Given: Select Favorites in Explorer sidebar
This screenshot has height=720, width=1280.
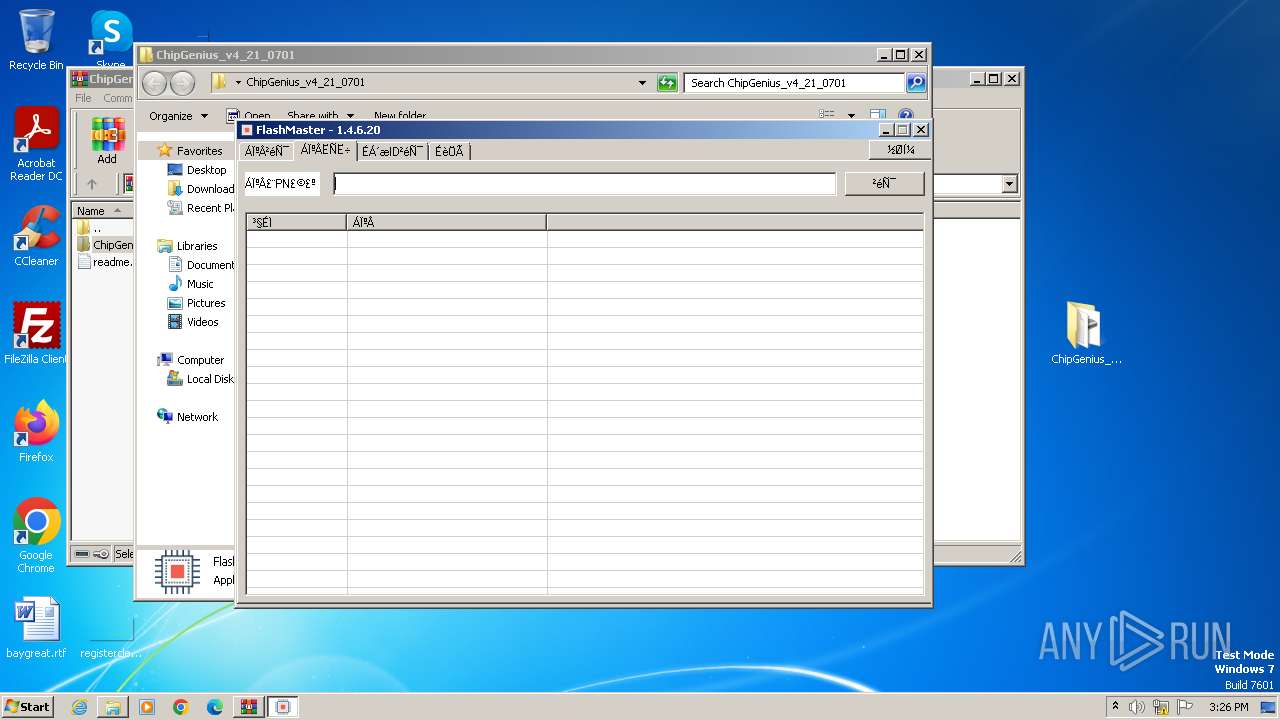Looking at the screenshot, I should [190, 151].
